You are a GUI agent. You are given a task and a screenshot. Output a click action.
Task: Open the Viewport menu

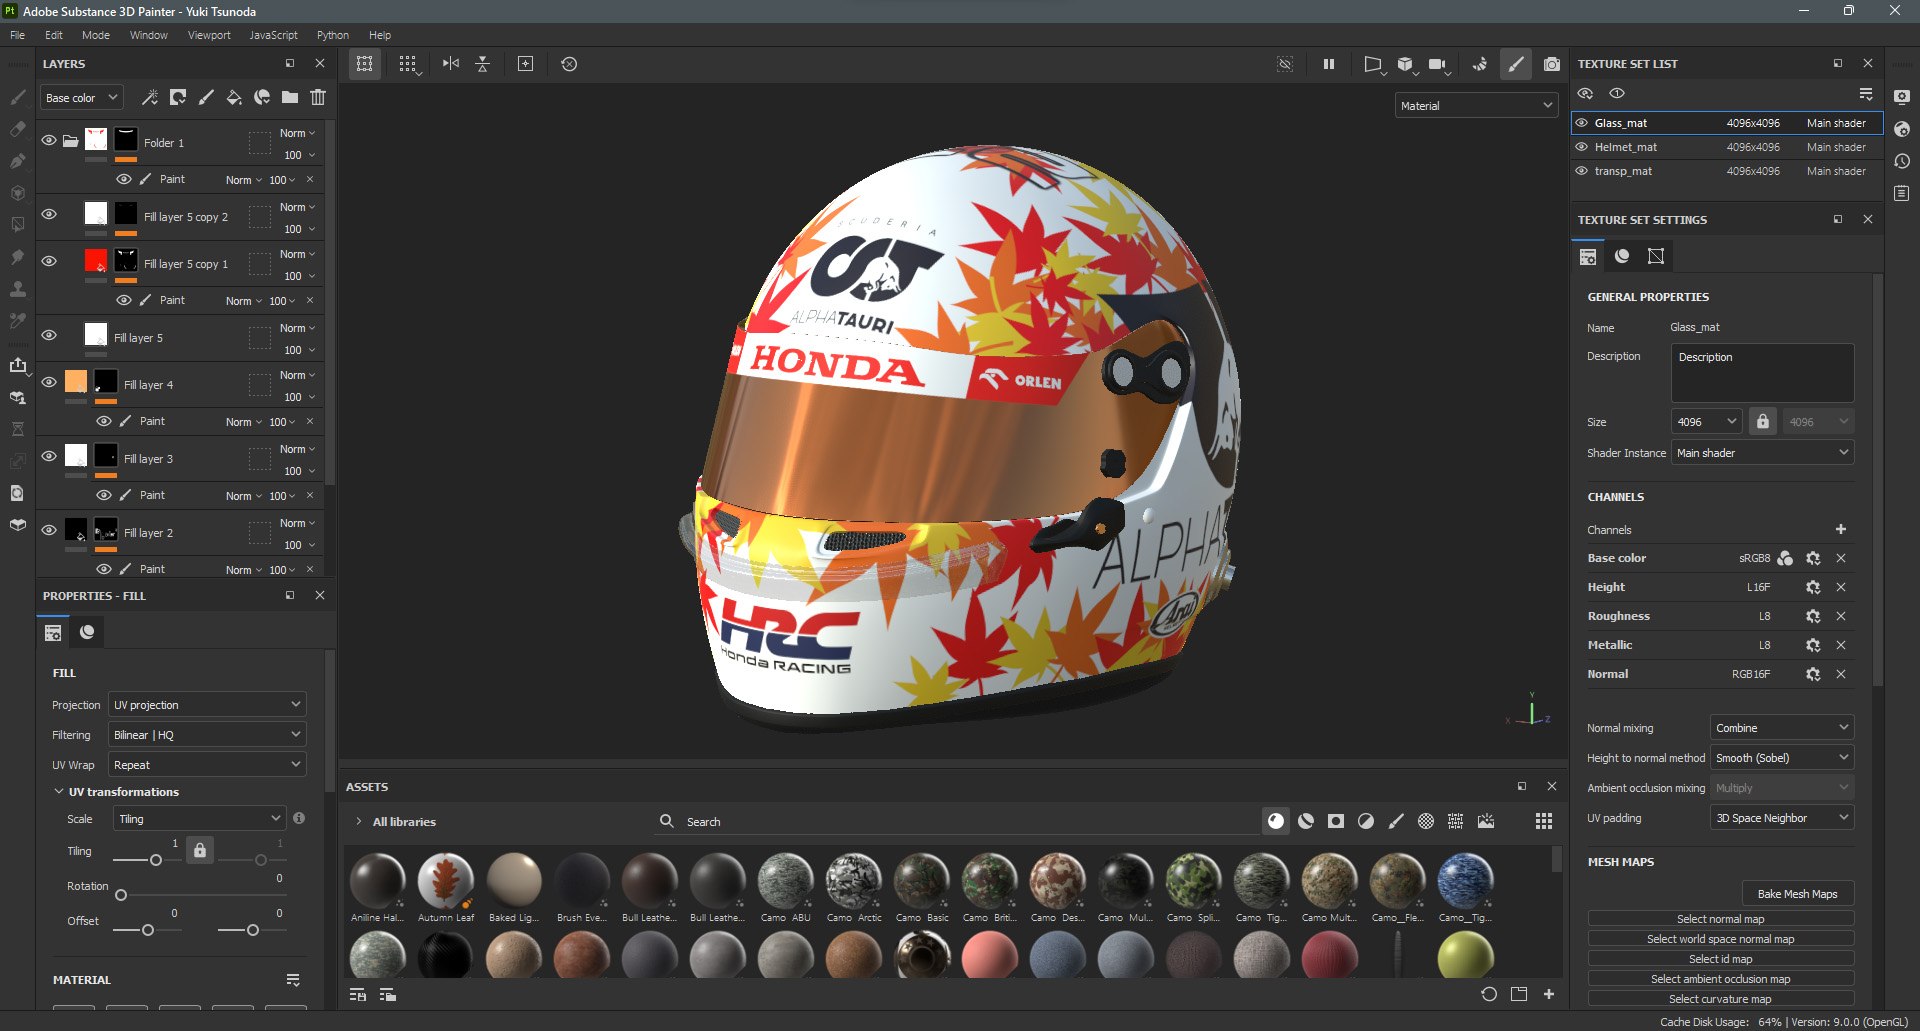209,35
